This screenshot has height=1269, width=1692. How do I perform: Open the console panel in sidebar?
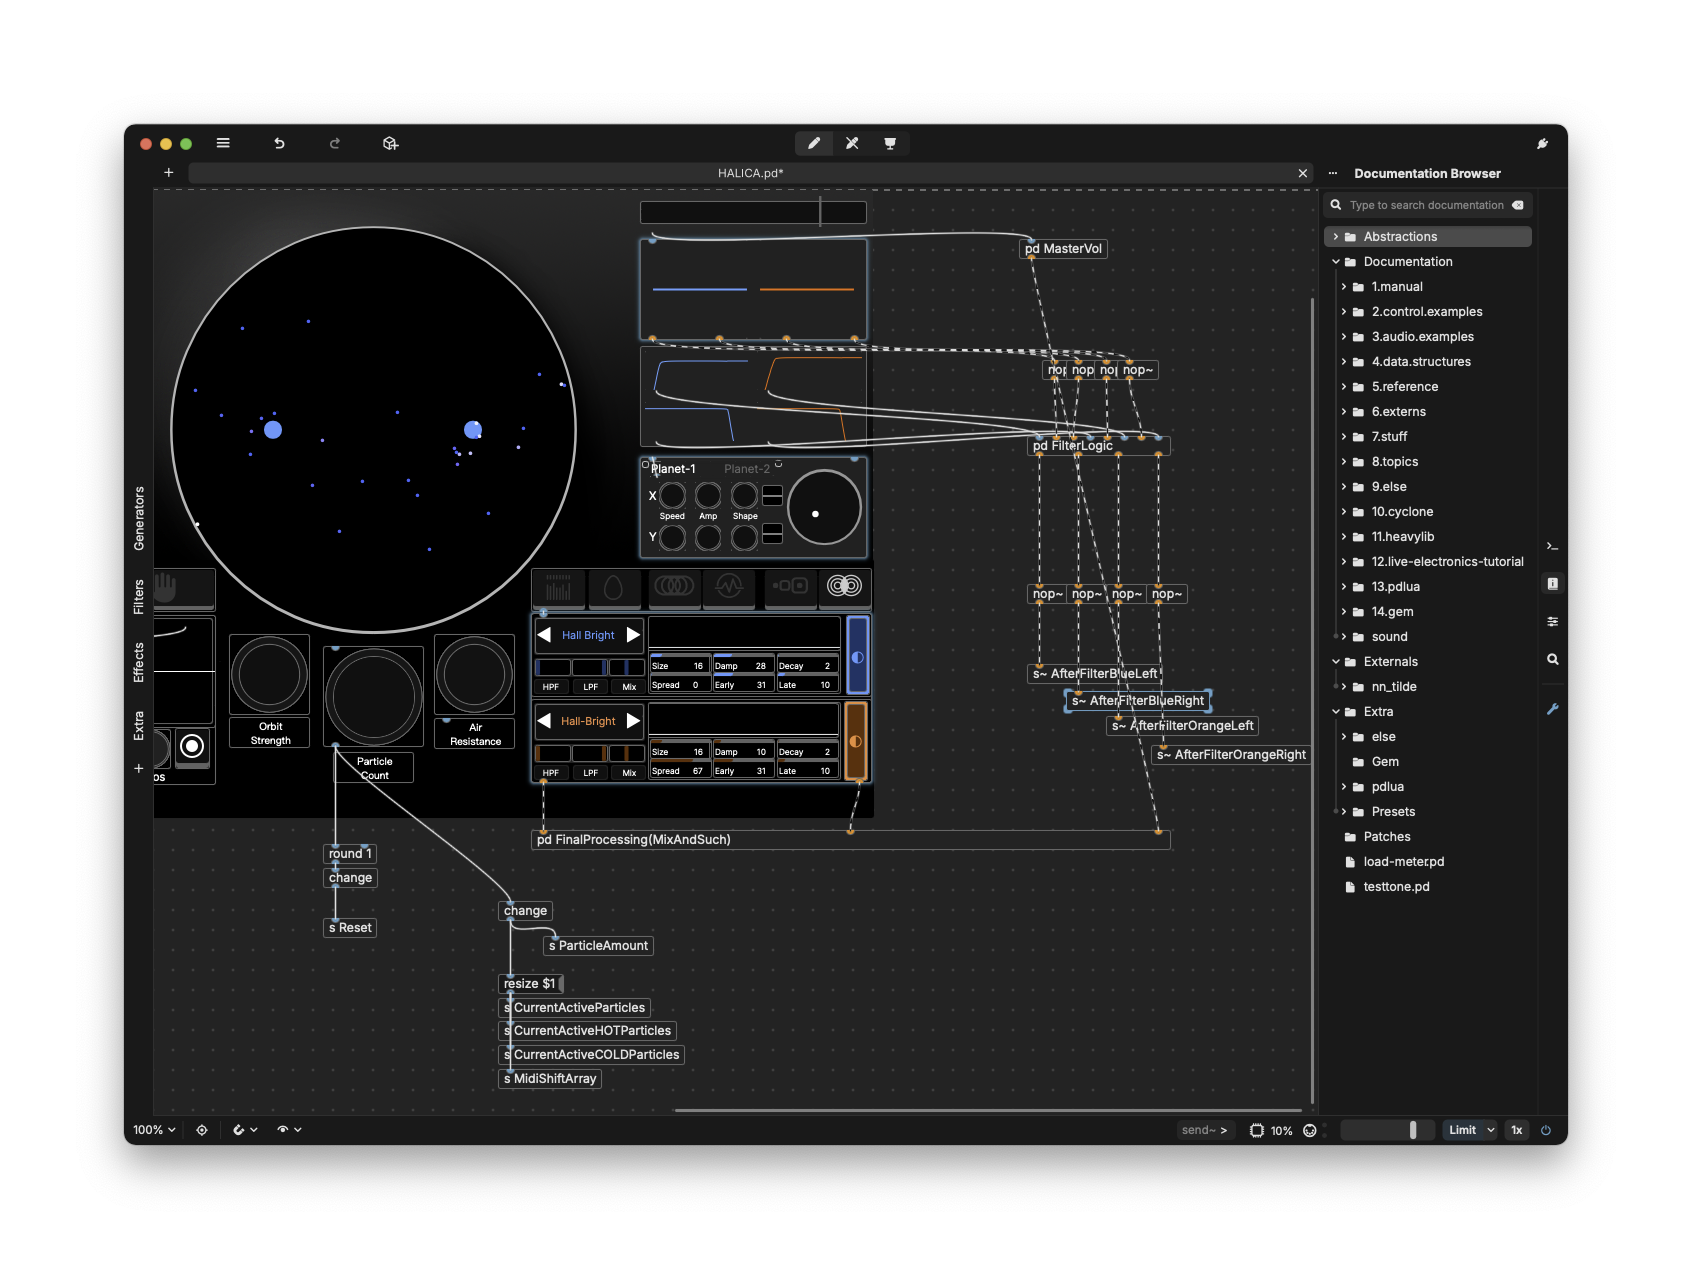click(1552, 546)
